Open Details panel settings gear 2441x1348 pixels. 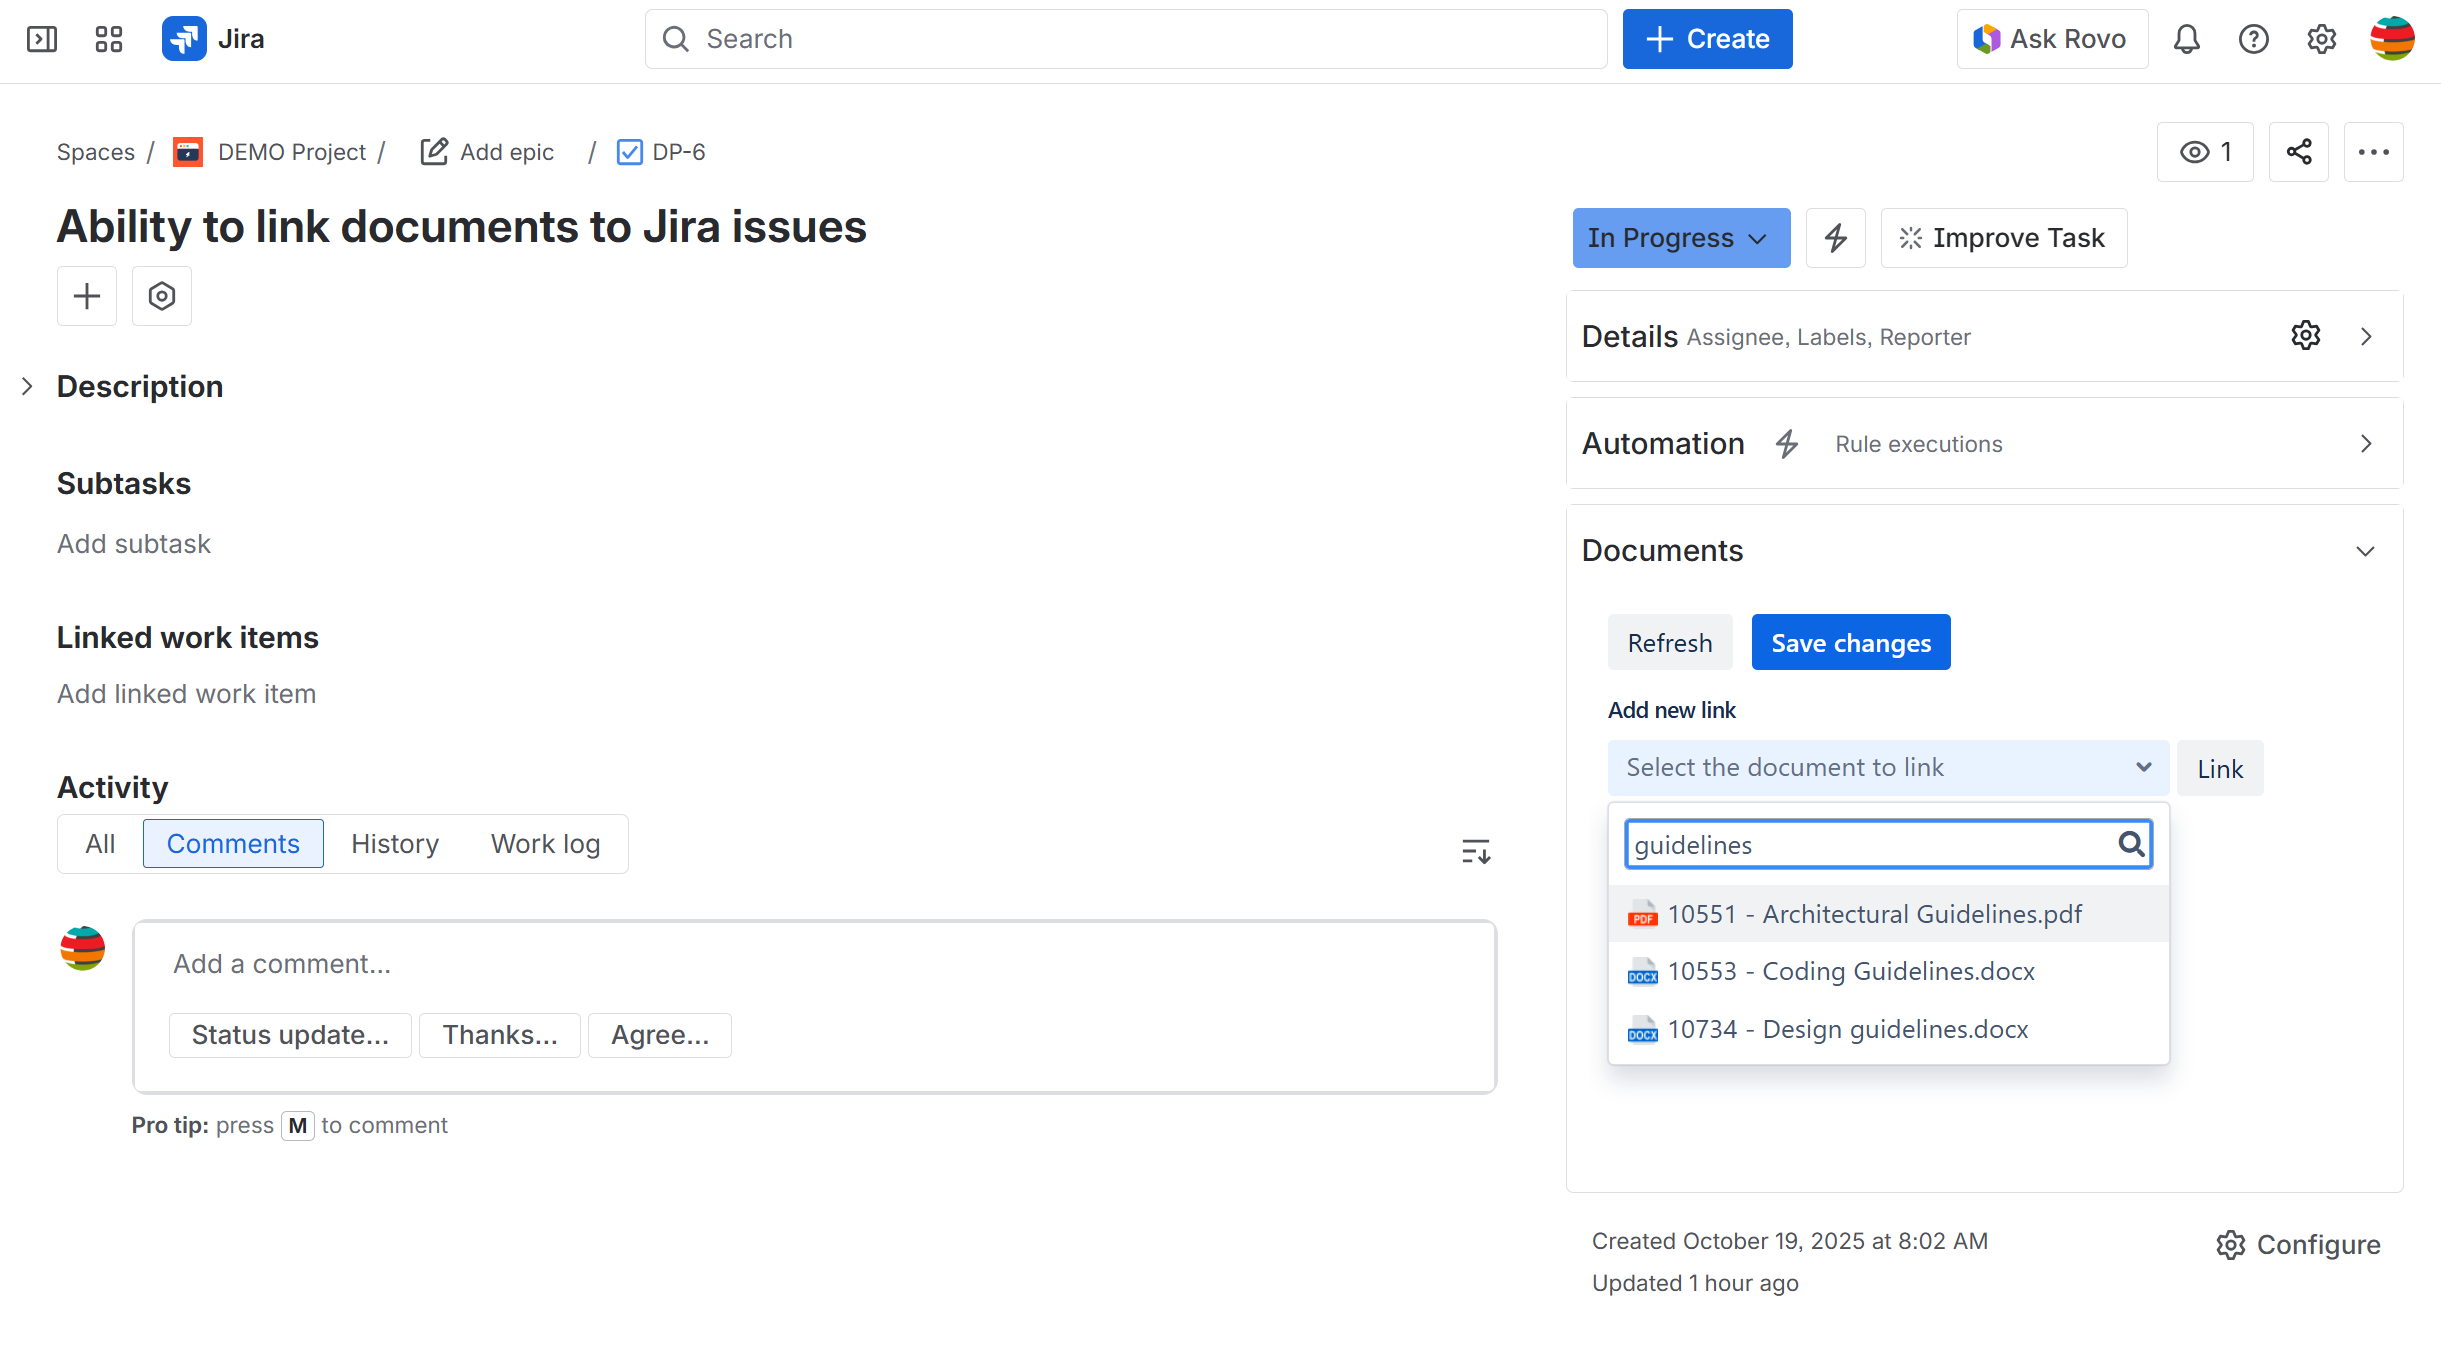[2305, 336]
